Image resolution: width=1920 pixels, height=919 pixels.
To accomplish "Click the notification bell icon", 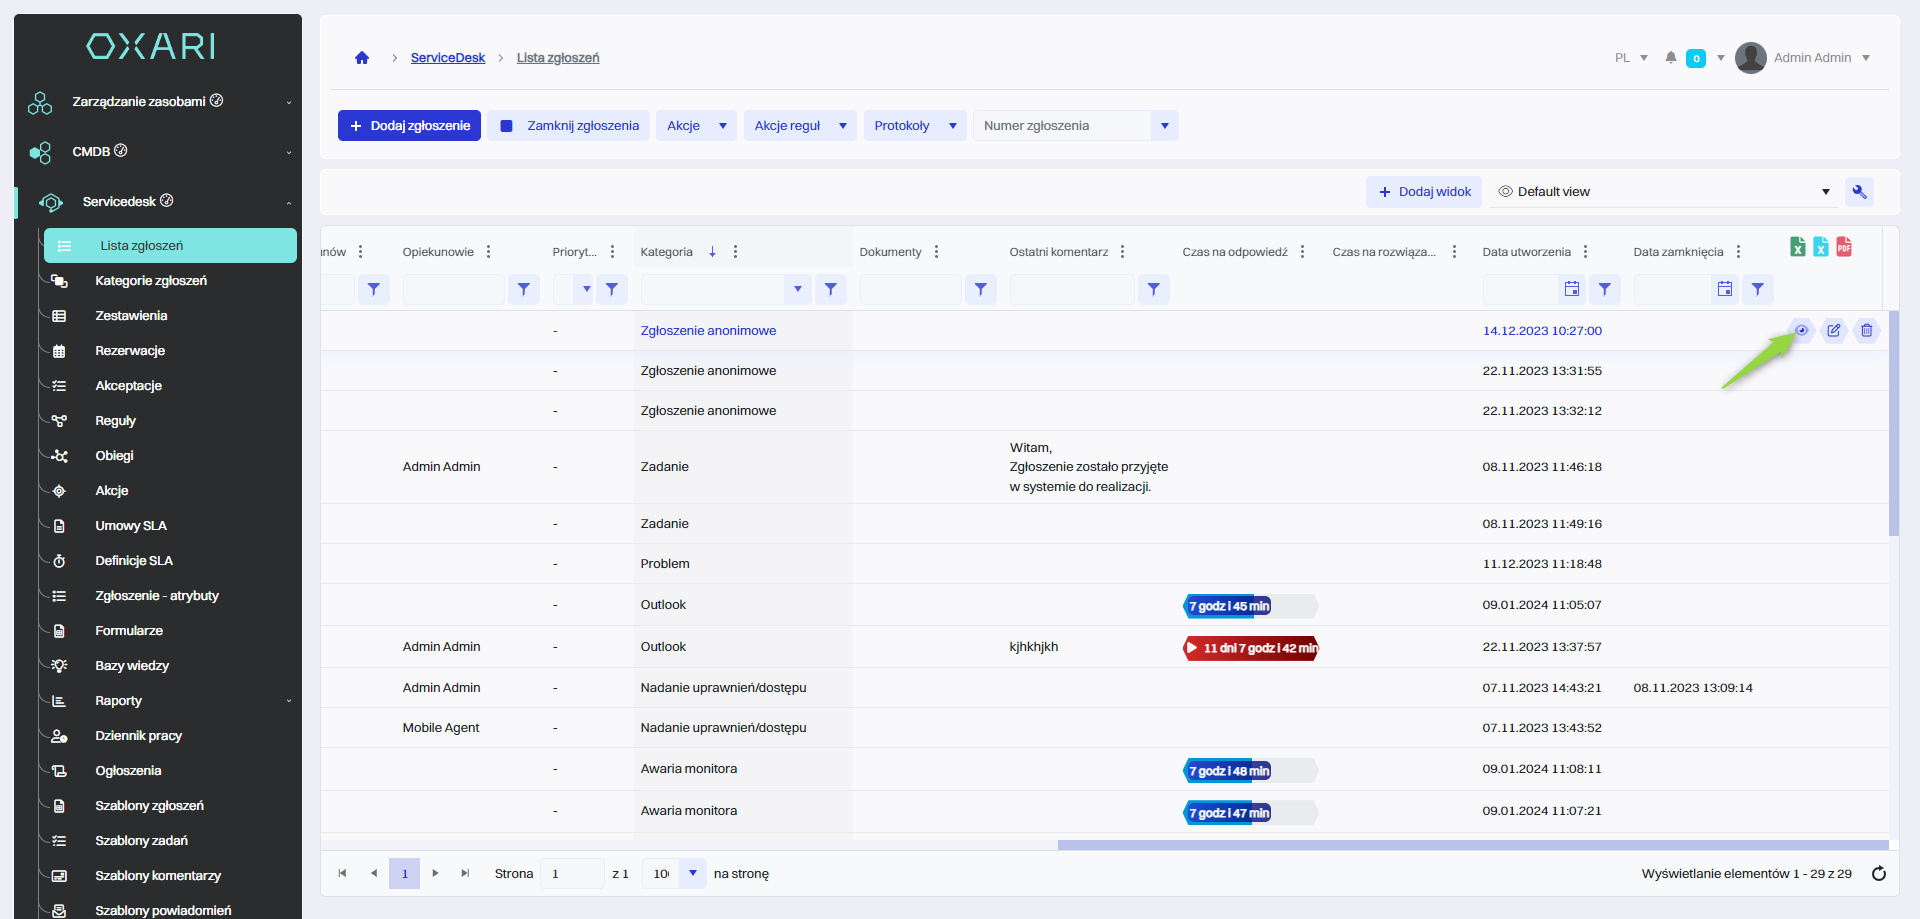I will [1670, 58].
